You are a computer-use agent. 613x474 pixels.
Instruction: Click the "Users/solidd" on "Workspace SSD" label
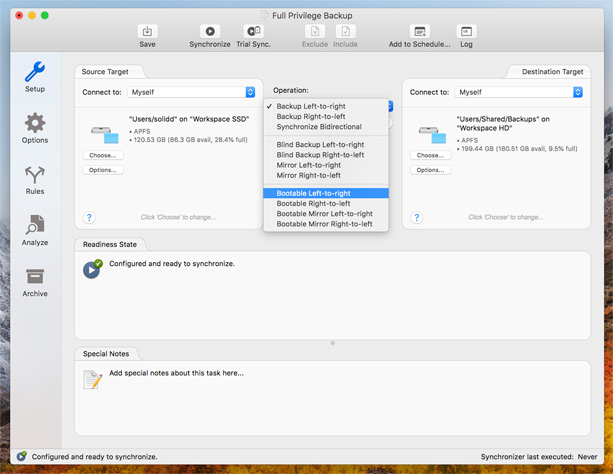[x=189, y=119]
